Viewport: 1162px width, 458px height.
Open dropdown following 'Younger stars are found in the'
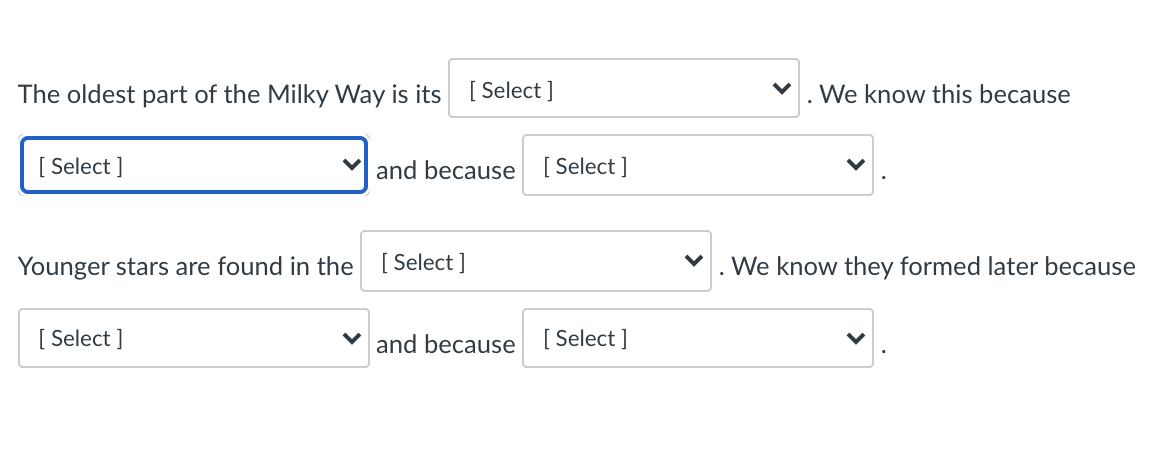coord(535,262)
